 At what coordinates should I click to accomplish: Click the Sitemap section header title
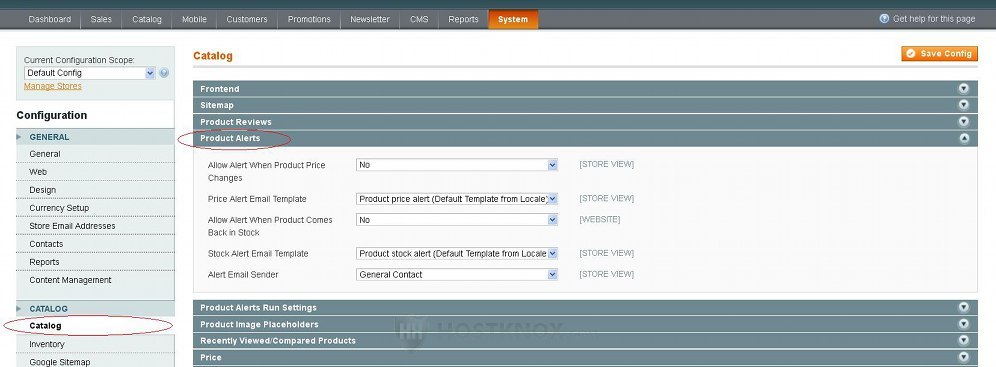(217, 105)
